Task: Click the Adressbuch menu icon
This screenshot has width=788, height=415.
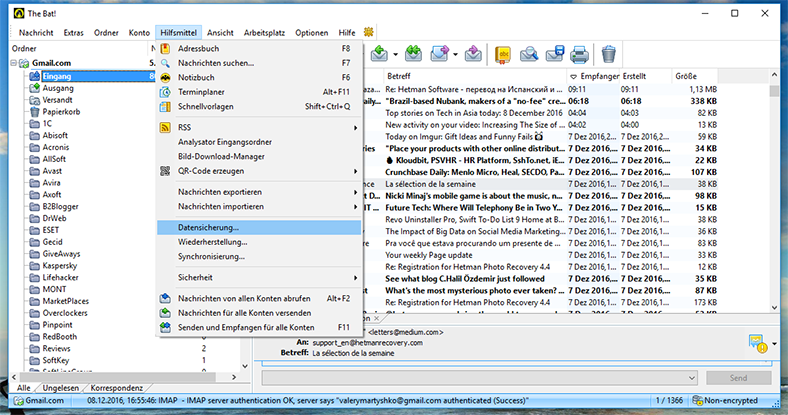Action: coord(165,49)
